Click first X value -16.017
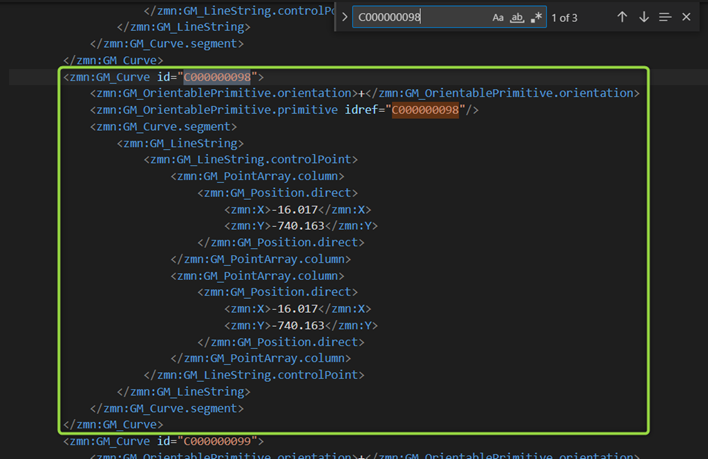The width and height of the screenshot is (708, 459). point(294,209)
